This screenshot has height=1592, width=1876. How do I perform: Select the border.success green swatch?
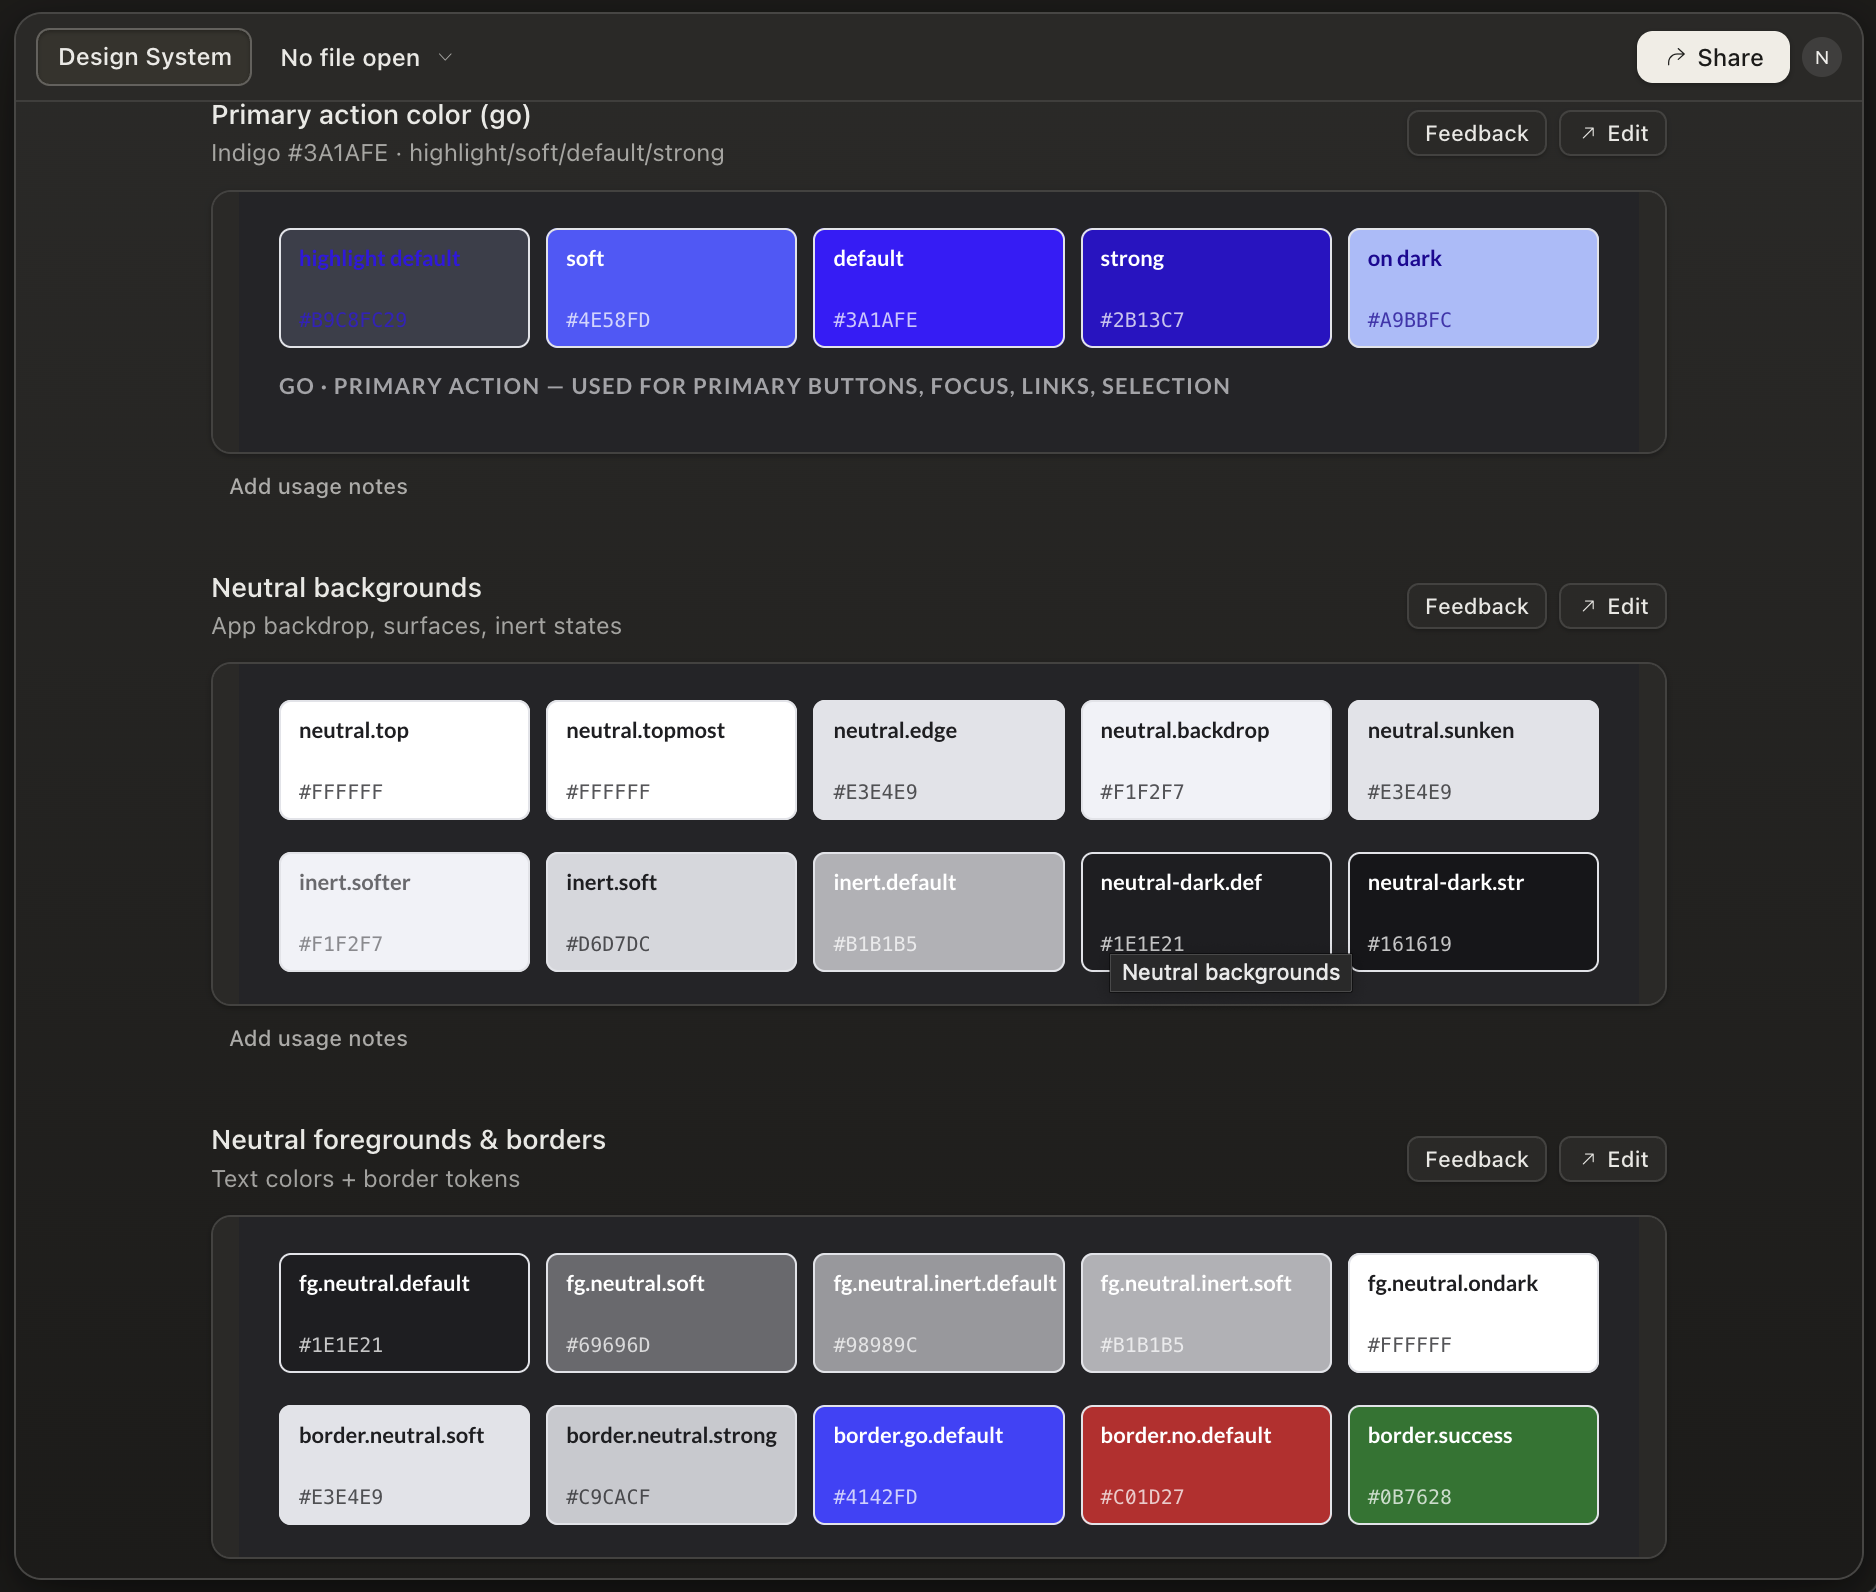tap(1473, 1465)
